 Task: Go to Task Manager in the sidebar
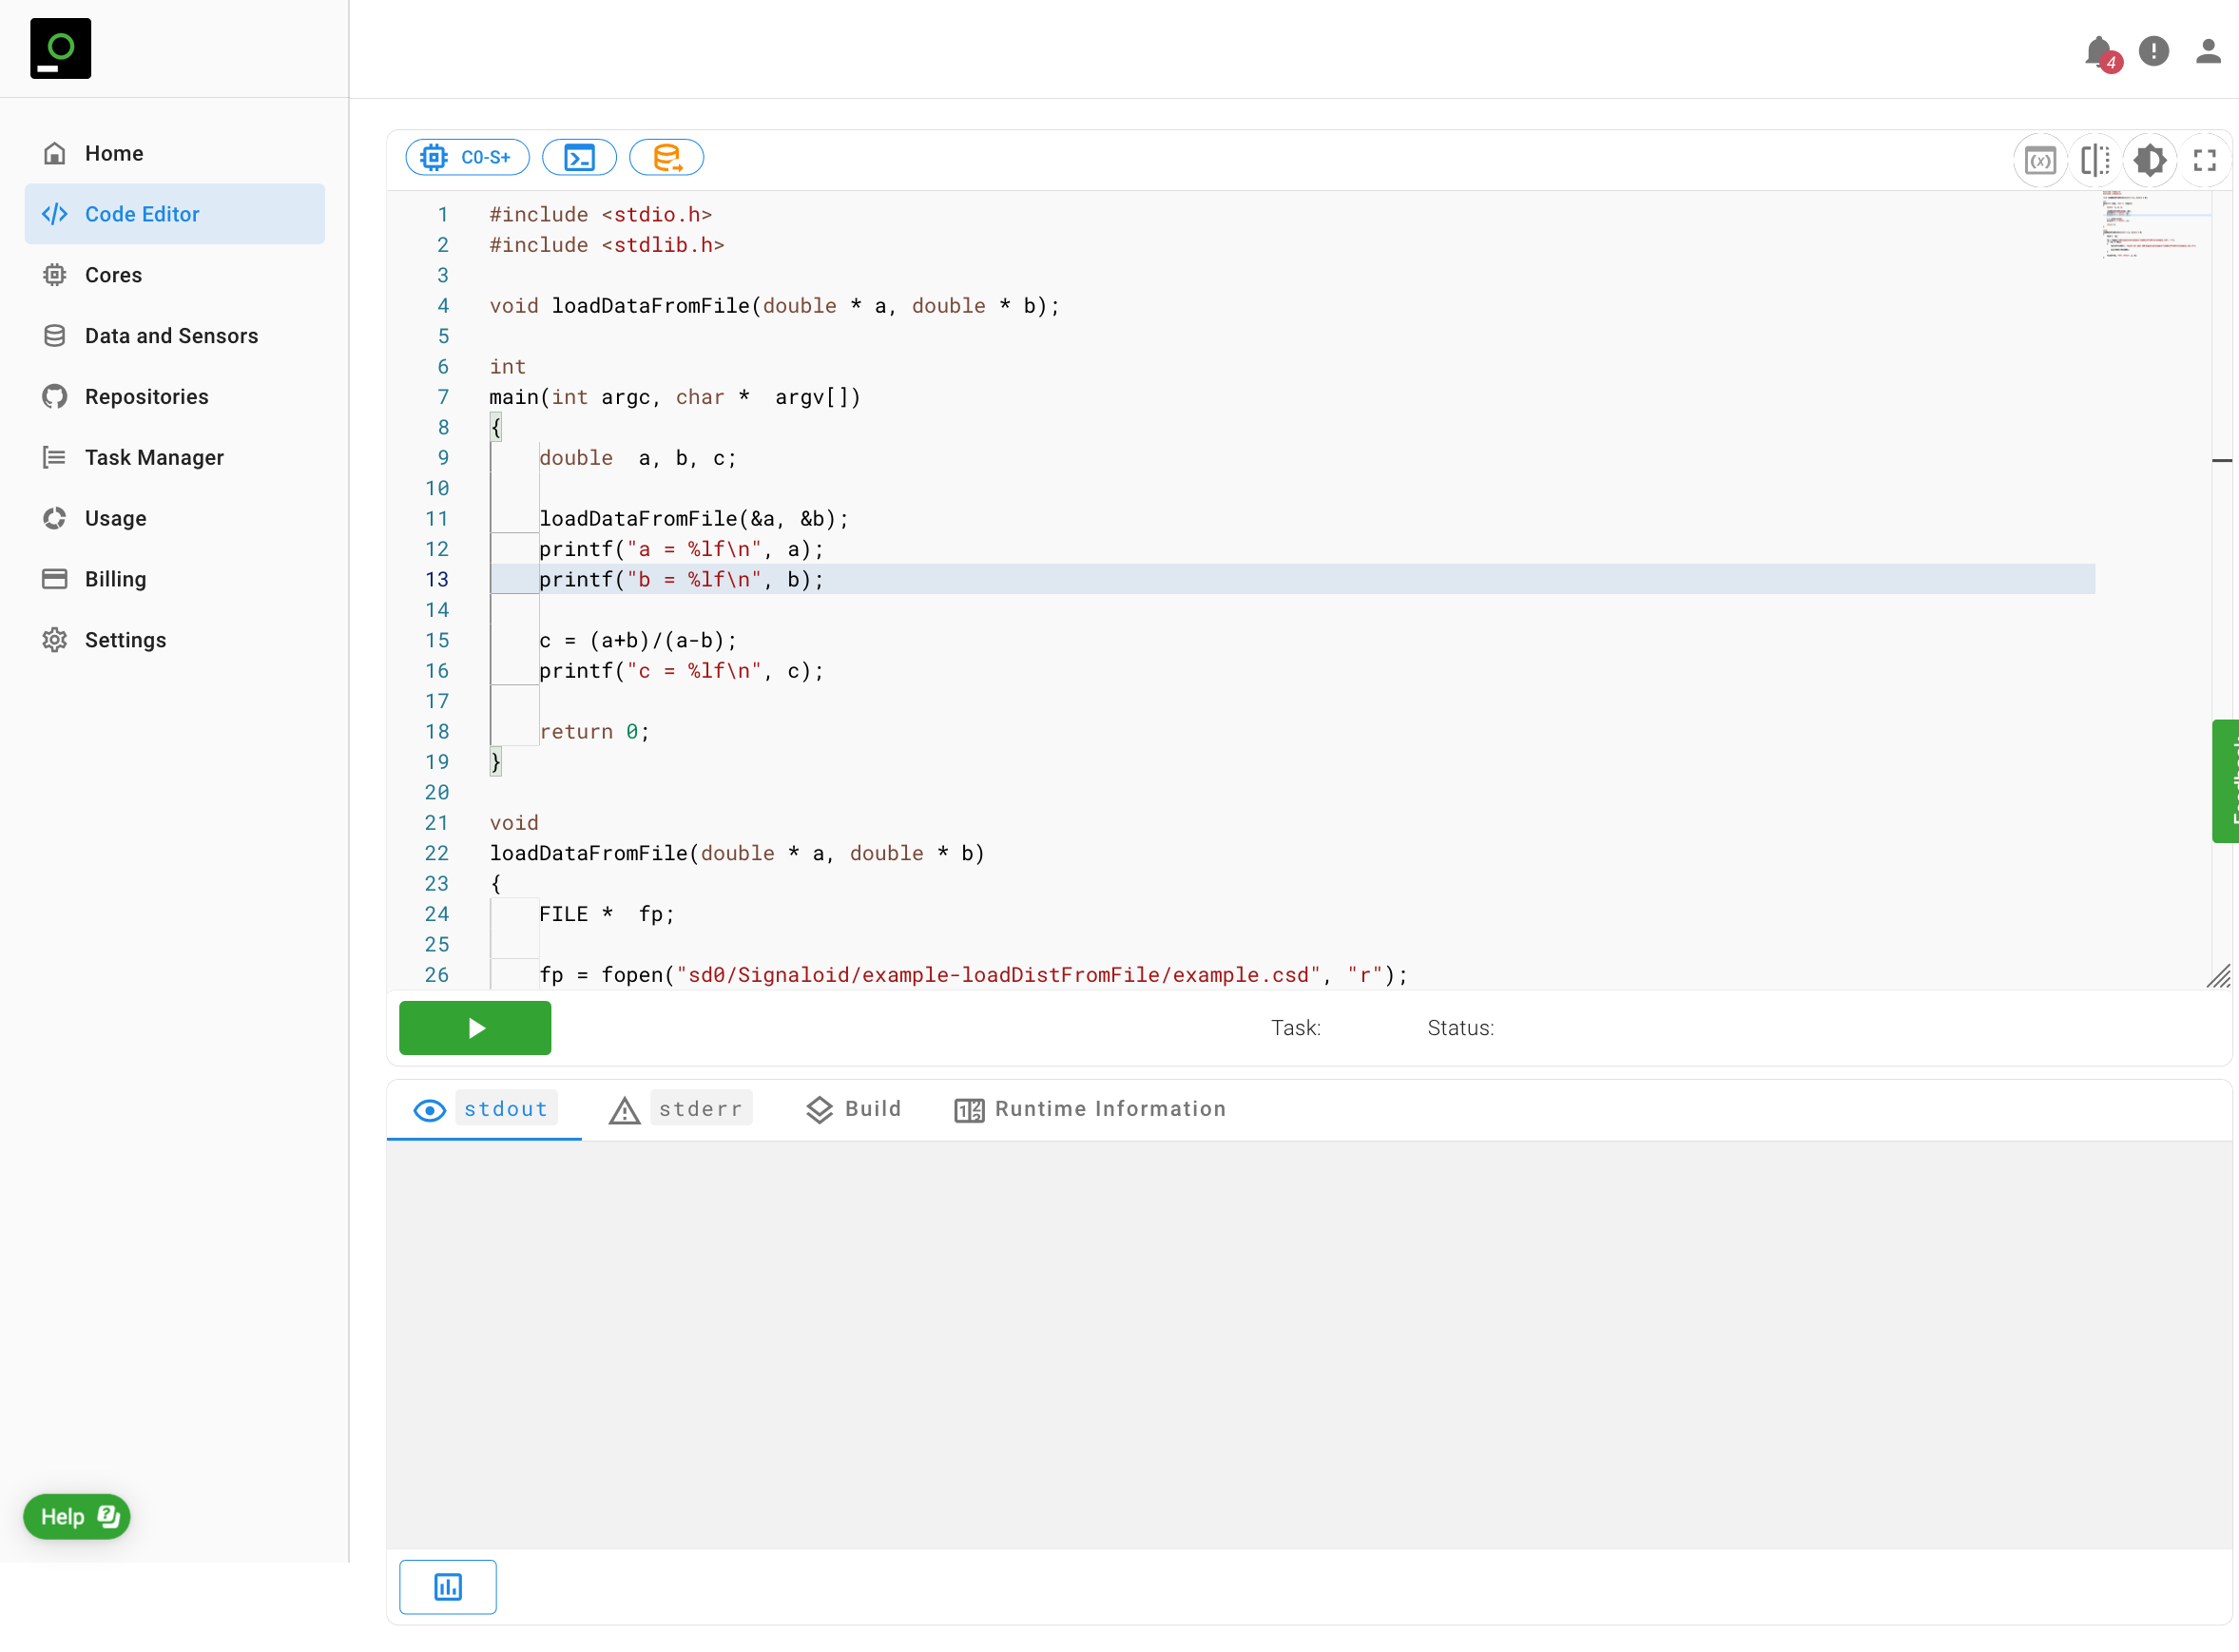coord(154,457)
